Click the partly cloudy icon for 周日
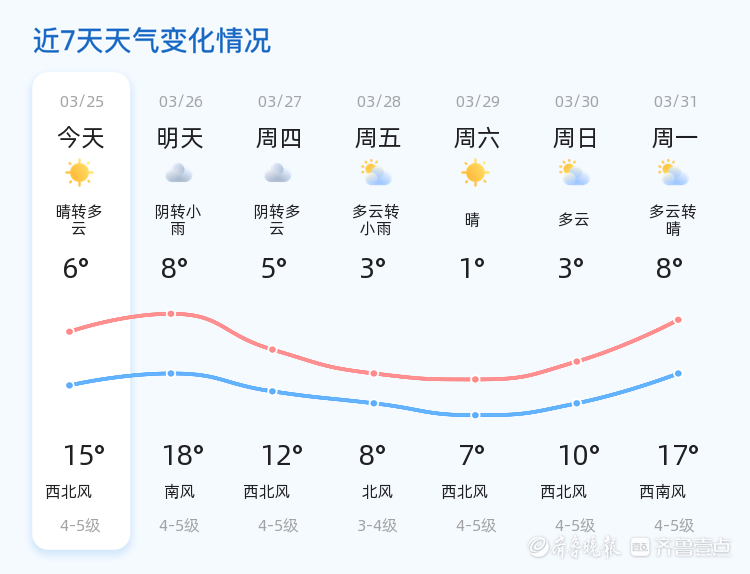The image size is (750, 574). (x=574, y=173)
